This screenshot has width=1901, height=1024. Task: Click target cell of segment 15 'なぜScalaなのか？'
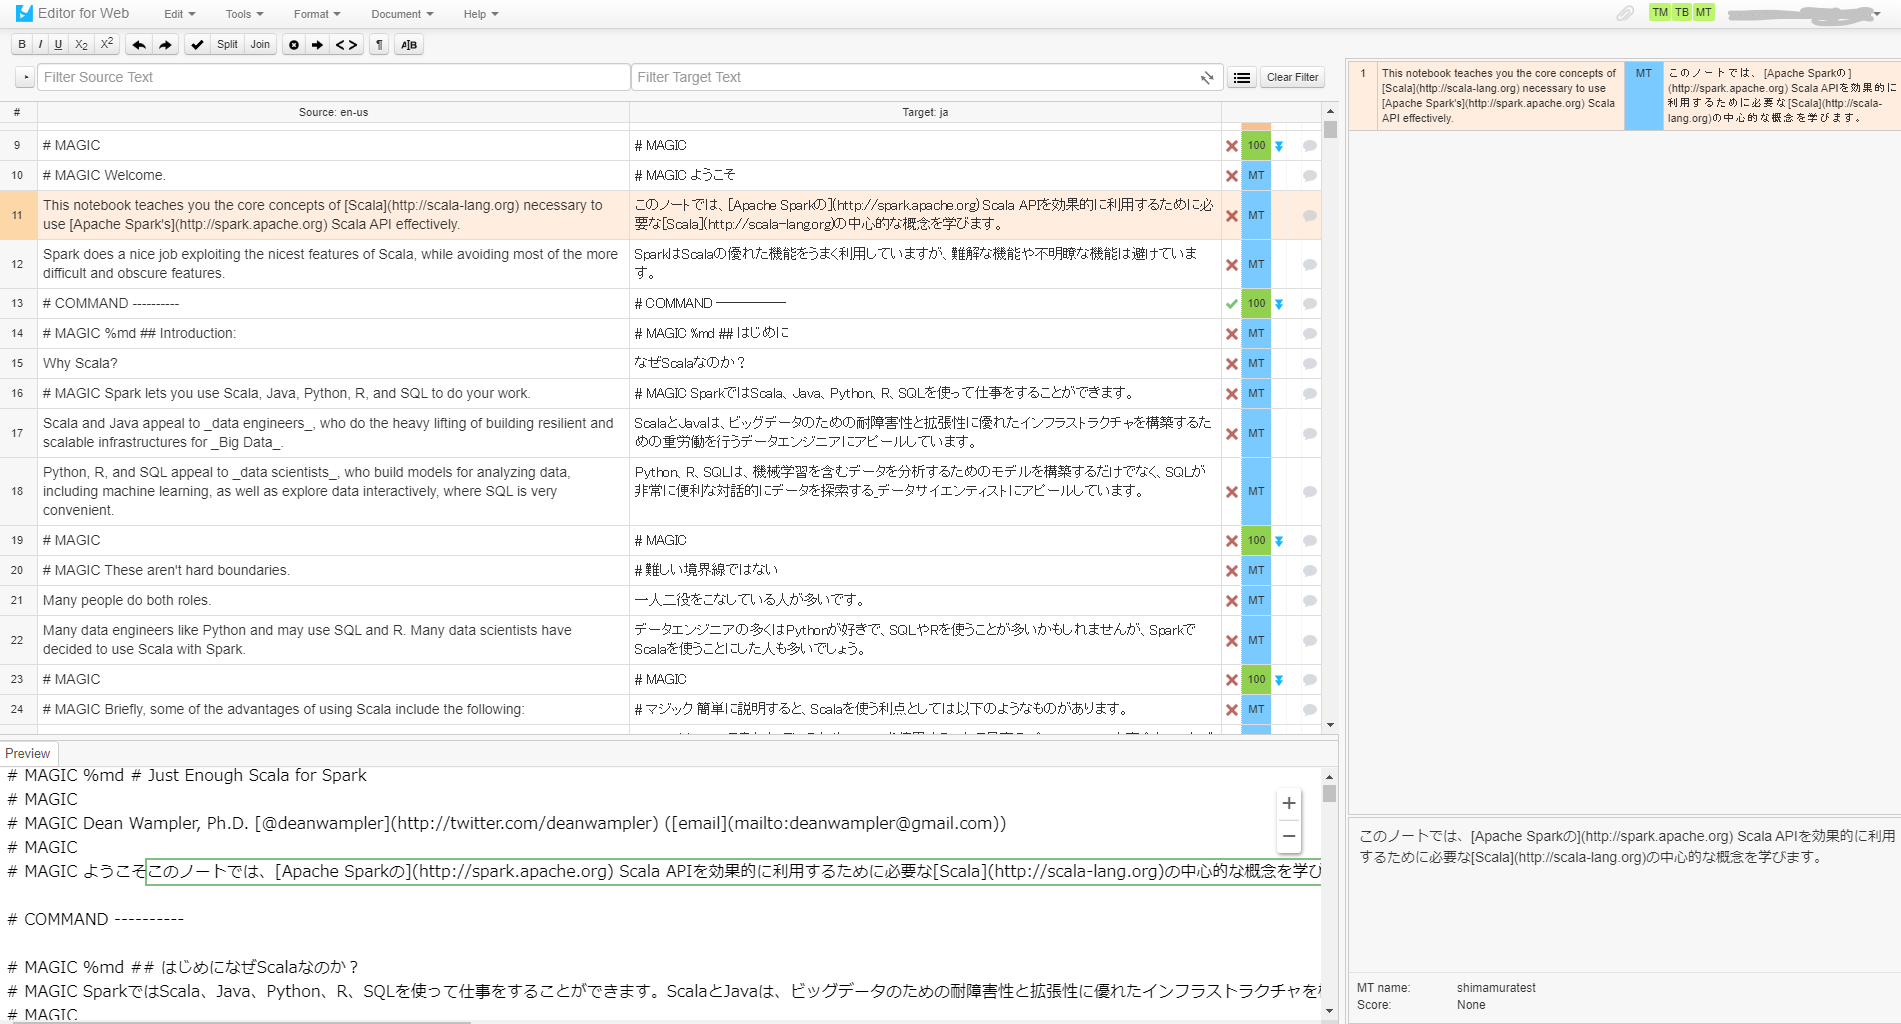[x=926, y=364]
